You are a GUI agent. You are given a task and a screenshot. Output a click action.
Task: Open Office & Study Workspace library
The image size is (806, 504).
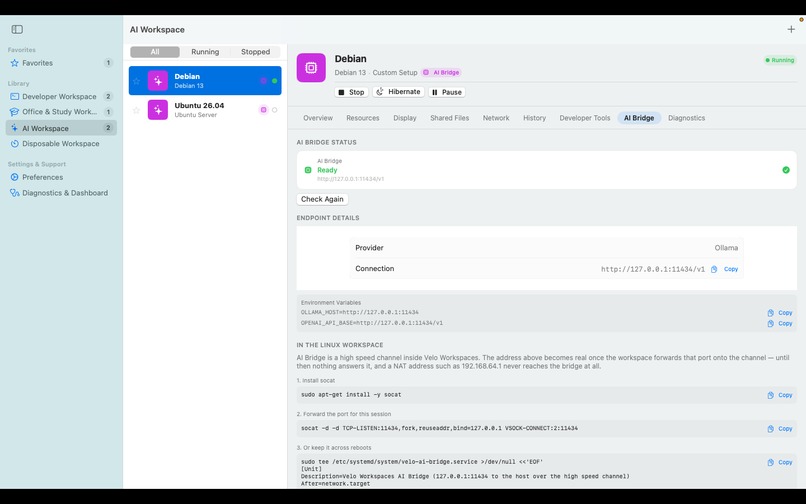coord(61,112)
